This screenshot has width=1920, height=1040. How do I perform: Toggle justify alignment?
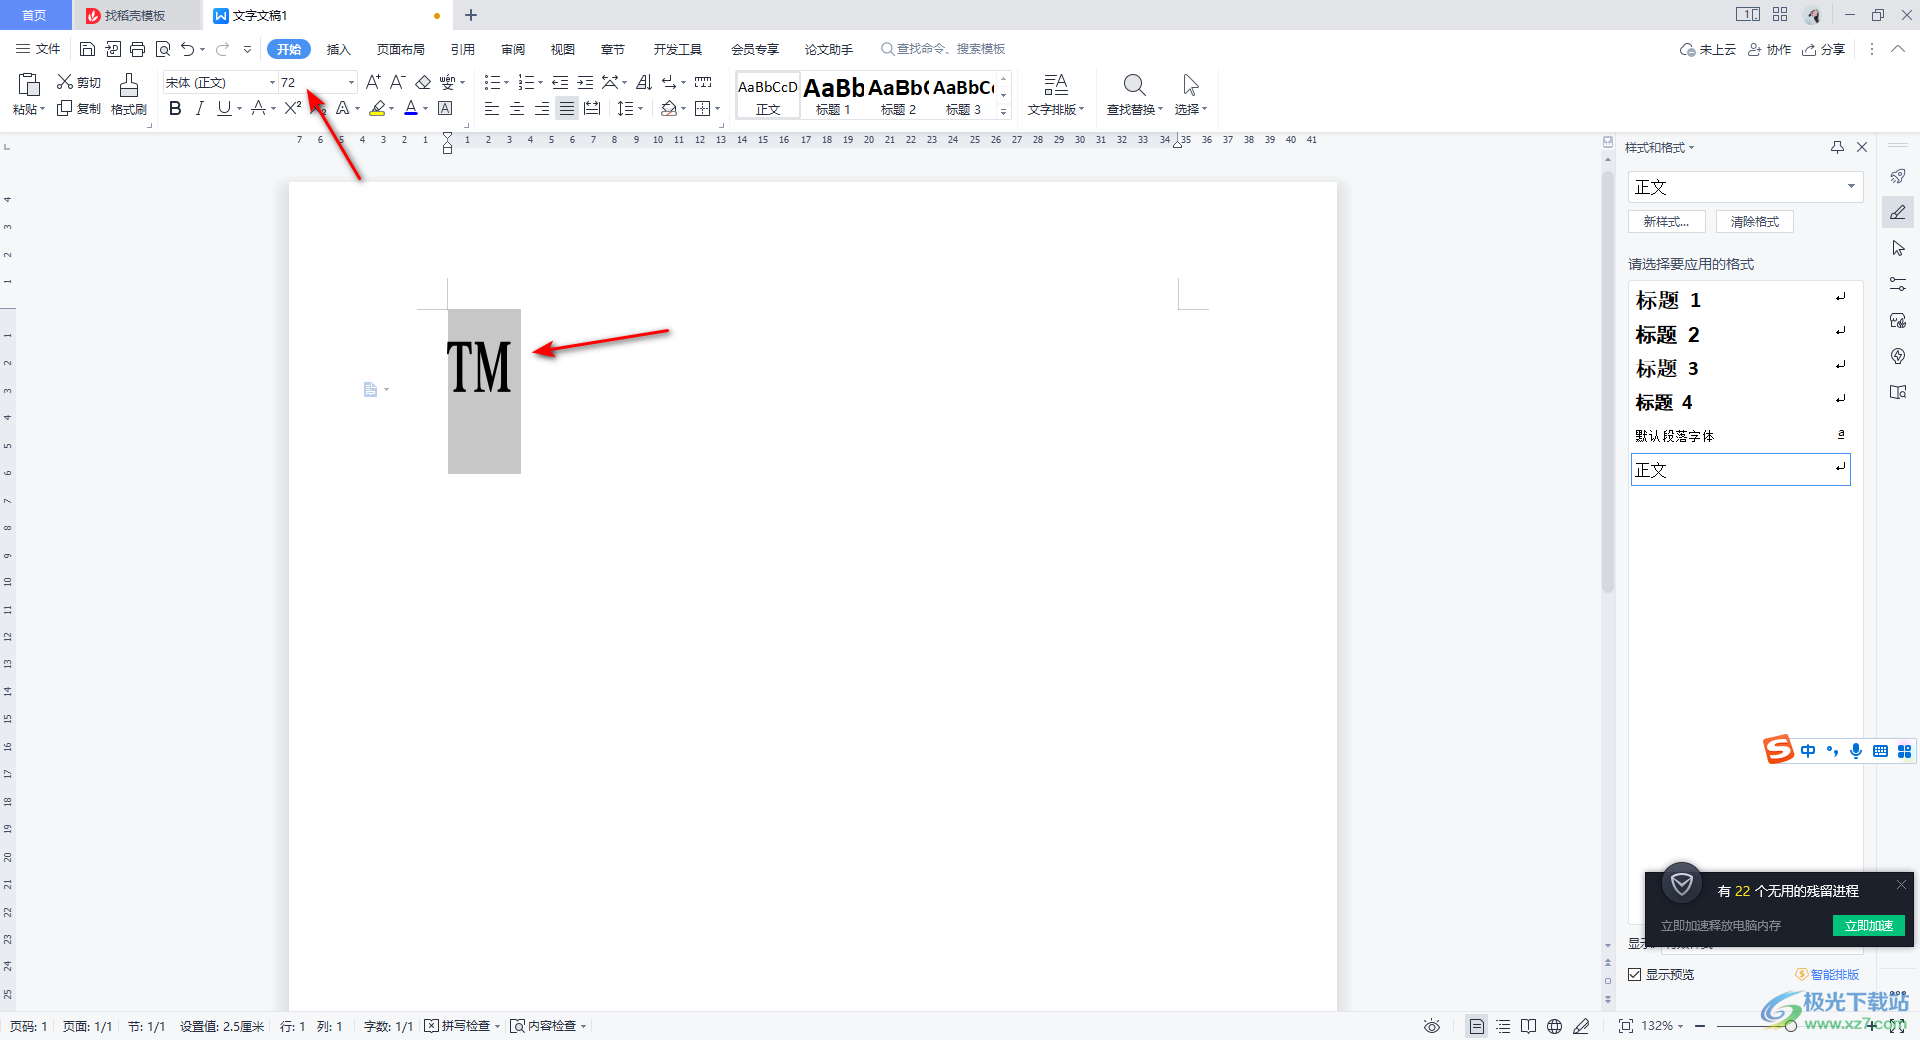(x=567, y=108)
